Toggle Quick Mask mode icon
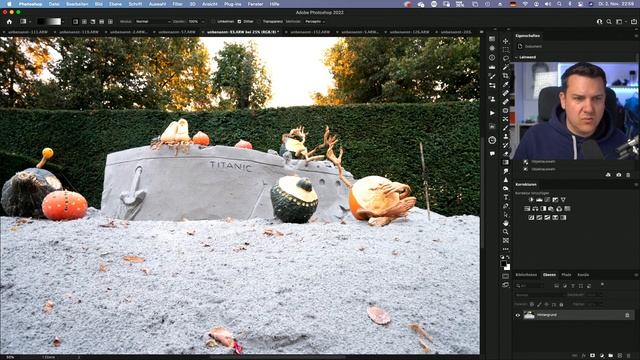640x360 pixels. coord(506,276)
